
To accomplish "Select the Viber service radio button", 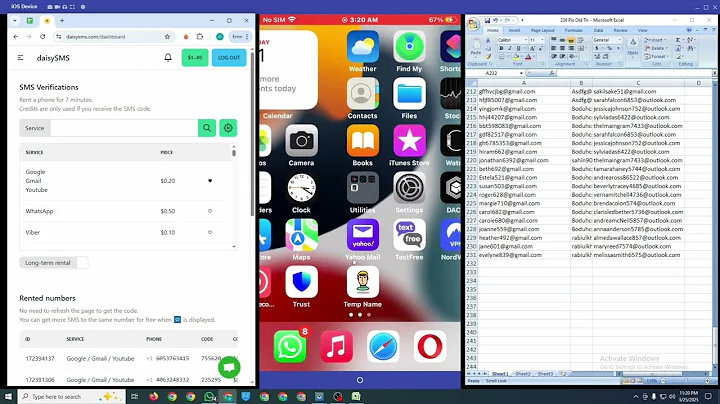I will click(x=210, y=232).
